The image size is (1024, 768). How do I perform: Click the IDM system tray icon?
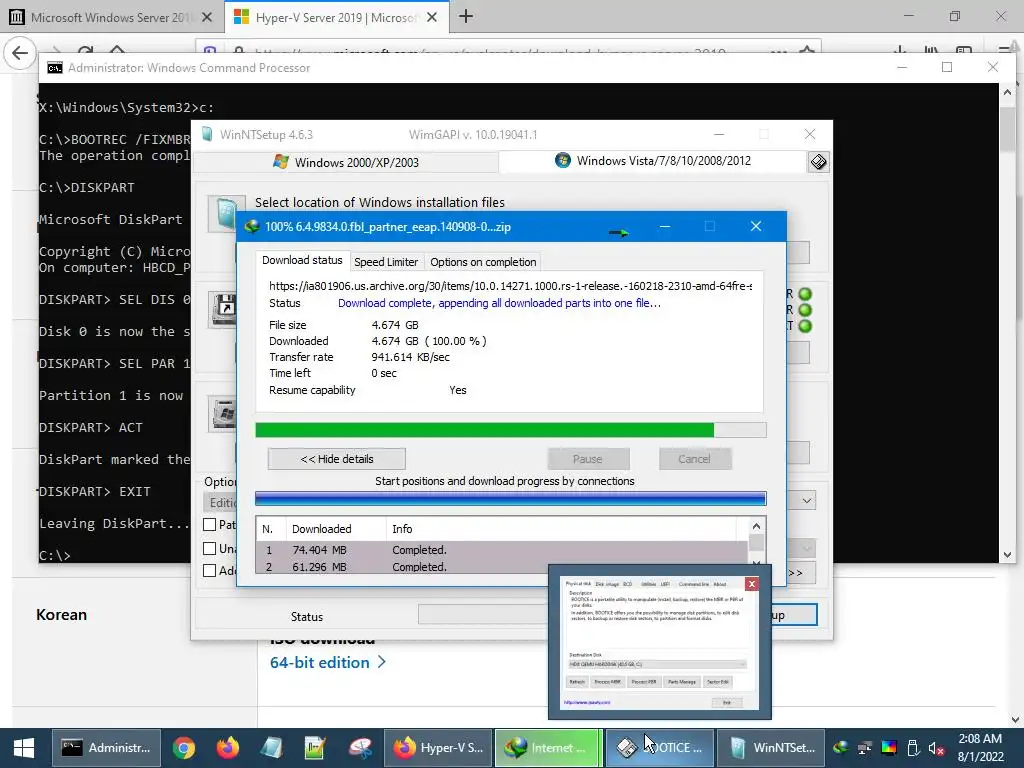point(841,748)
